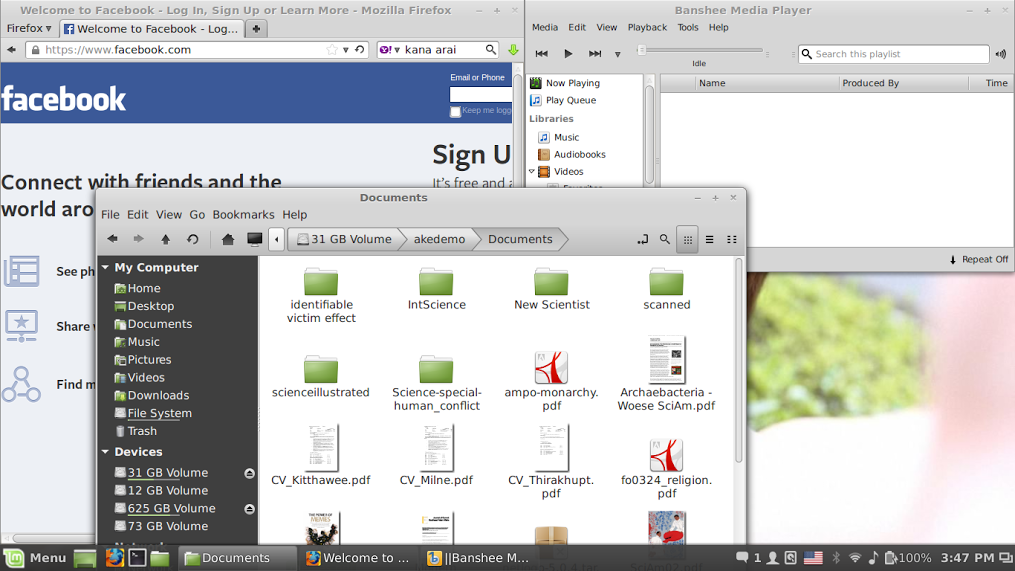
Task: Open Go menu in Documents window
Action: click(197, 215)
